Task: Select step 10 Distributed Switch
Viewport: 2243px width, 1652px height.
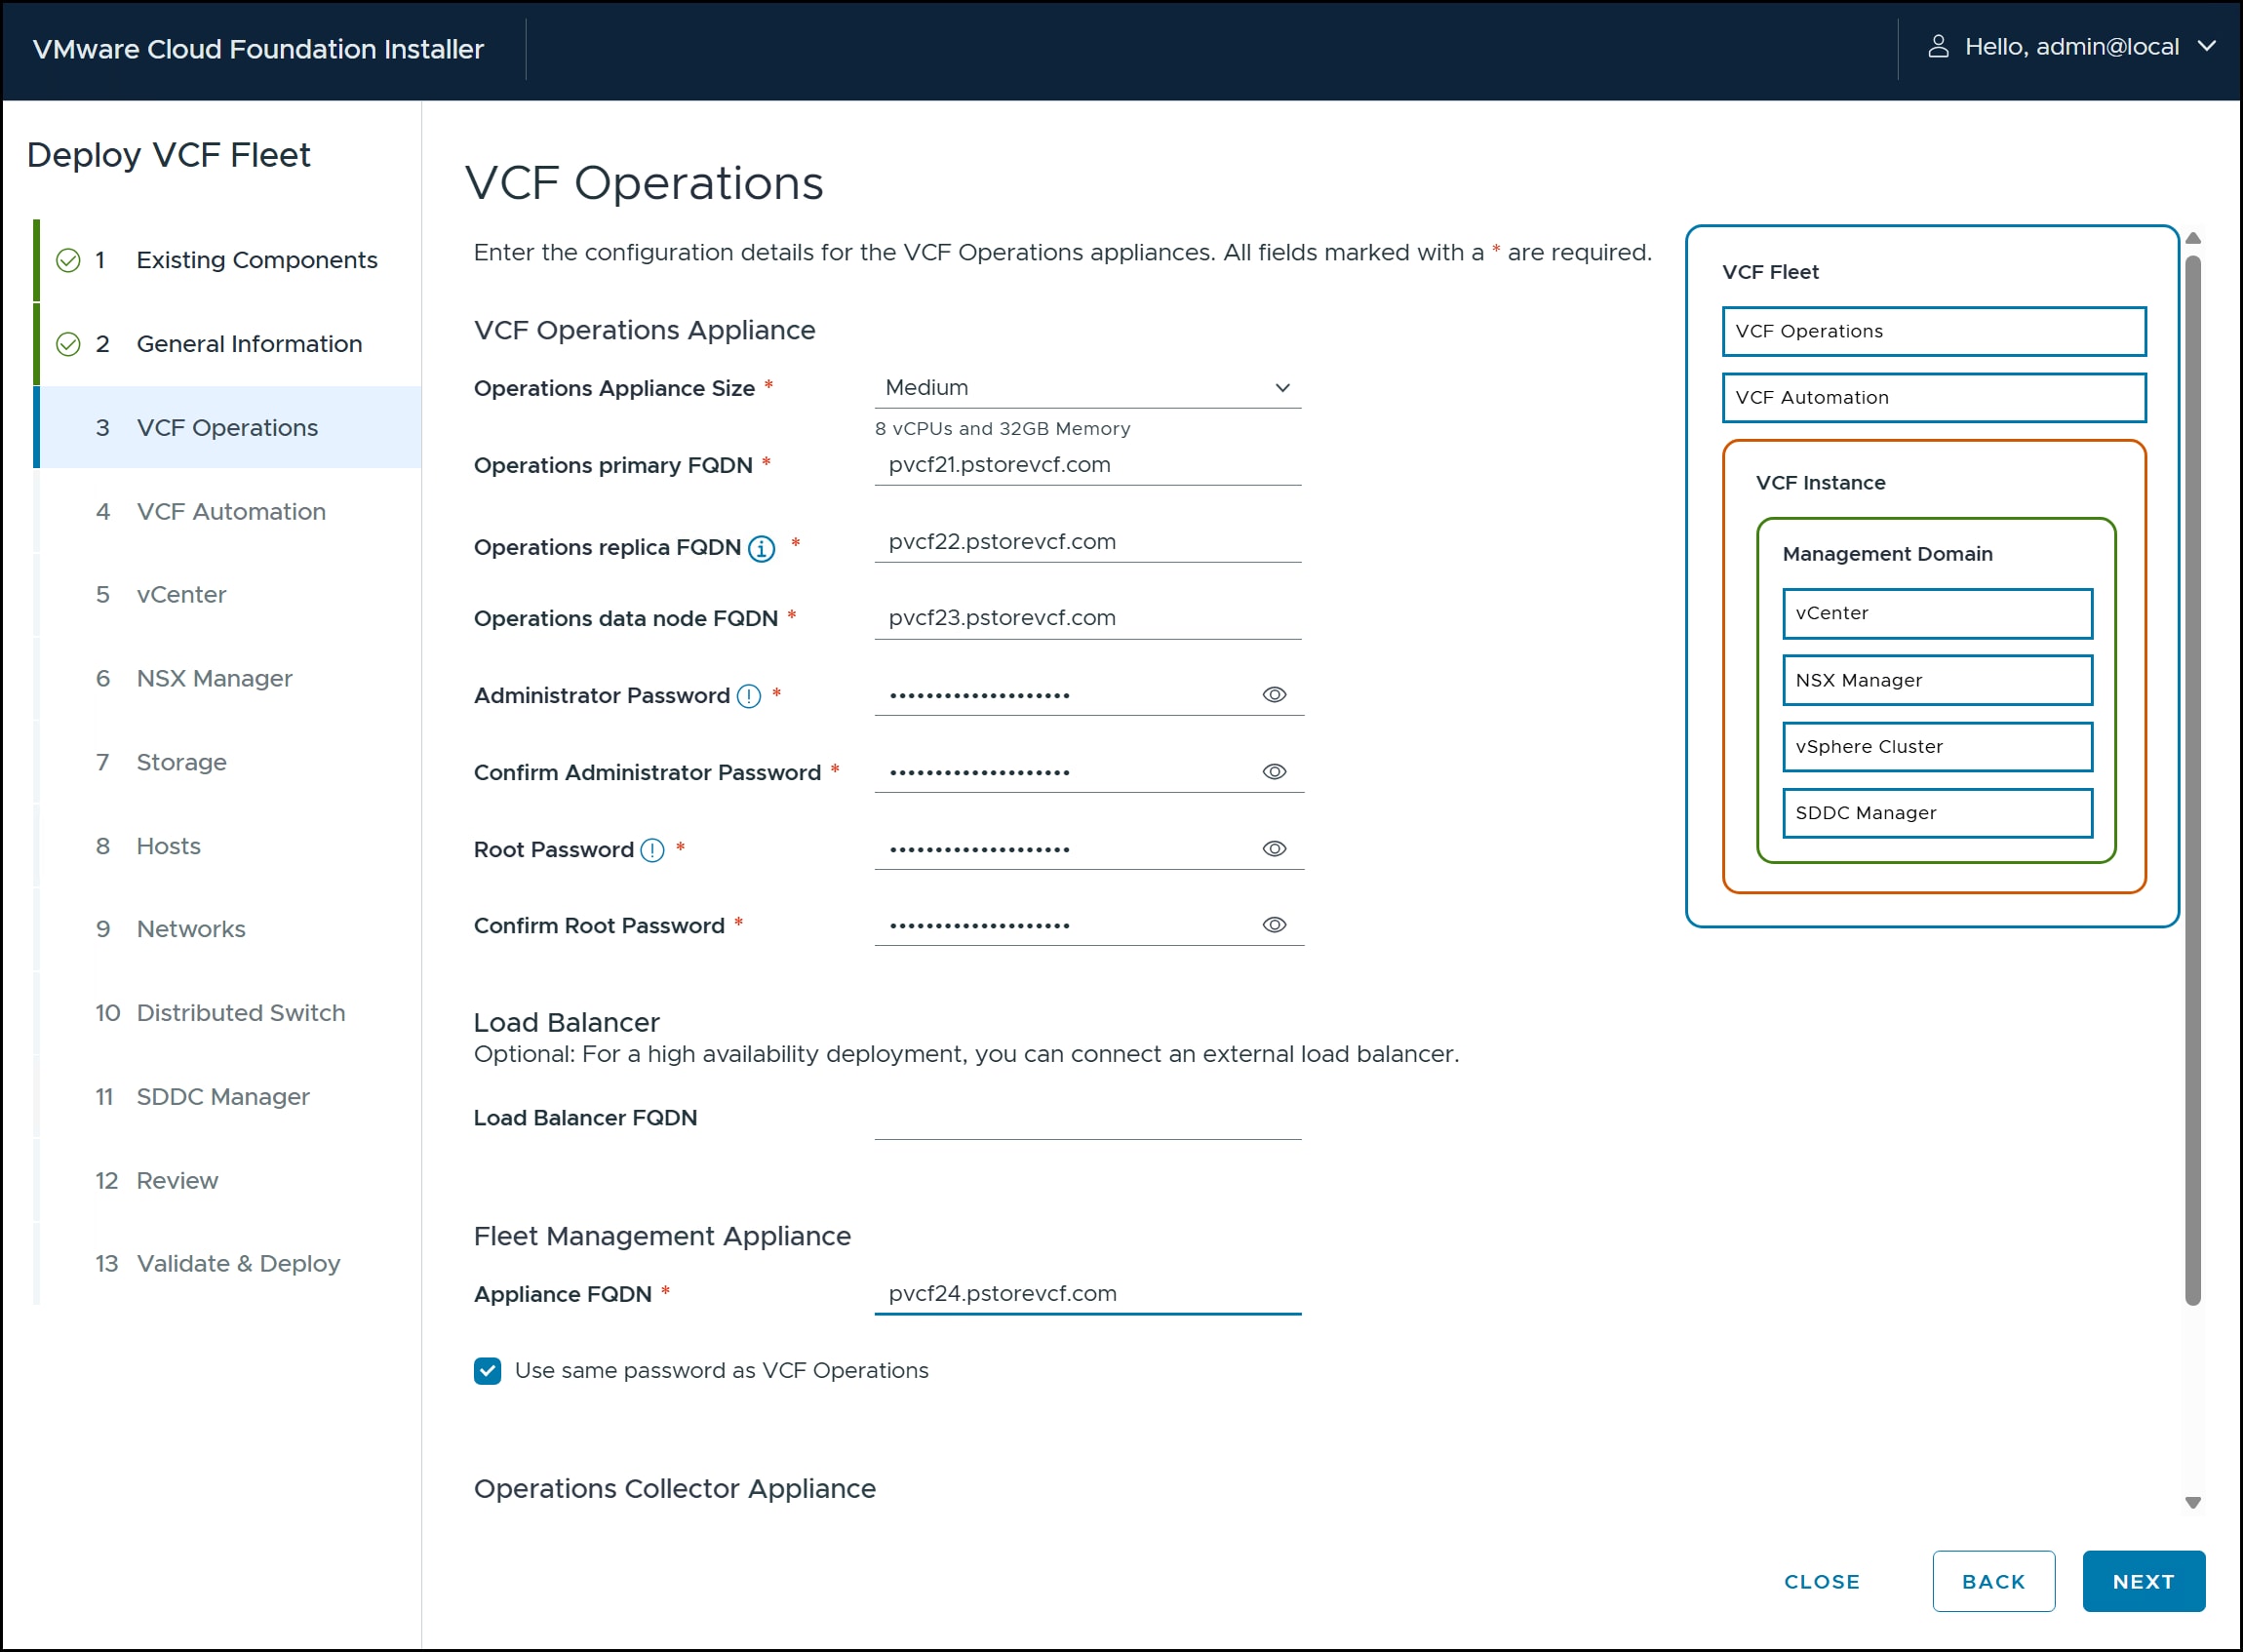Action: (229, 1014)
